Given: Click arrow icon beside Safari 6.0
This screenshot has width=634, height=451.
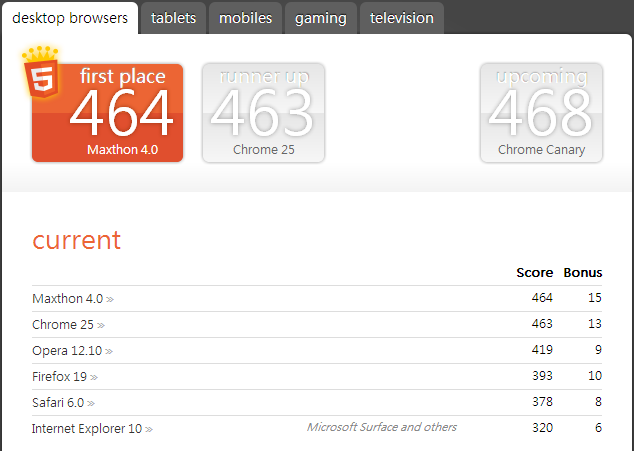Looking at the screenshot, I should [91, 403].
